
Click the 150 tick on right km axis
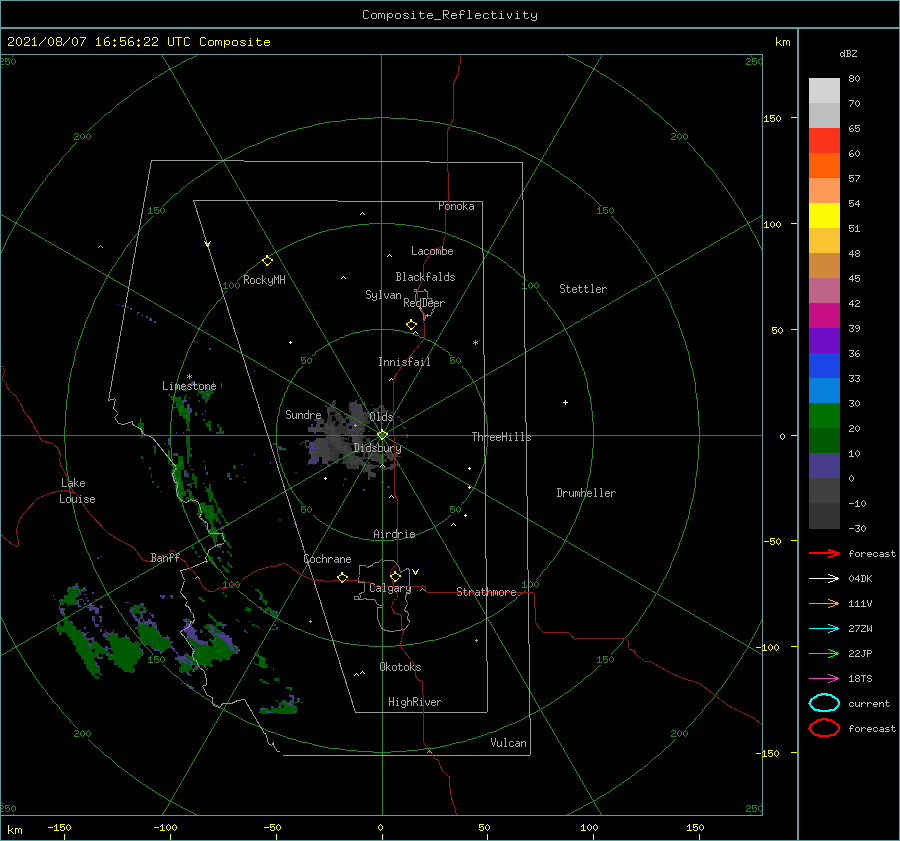tap(772, 118)
